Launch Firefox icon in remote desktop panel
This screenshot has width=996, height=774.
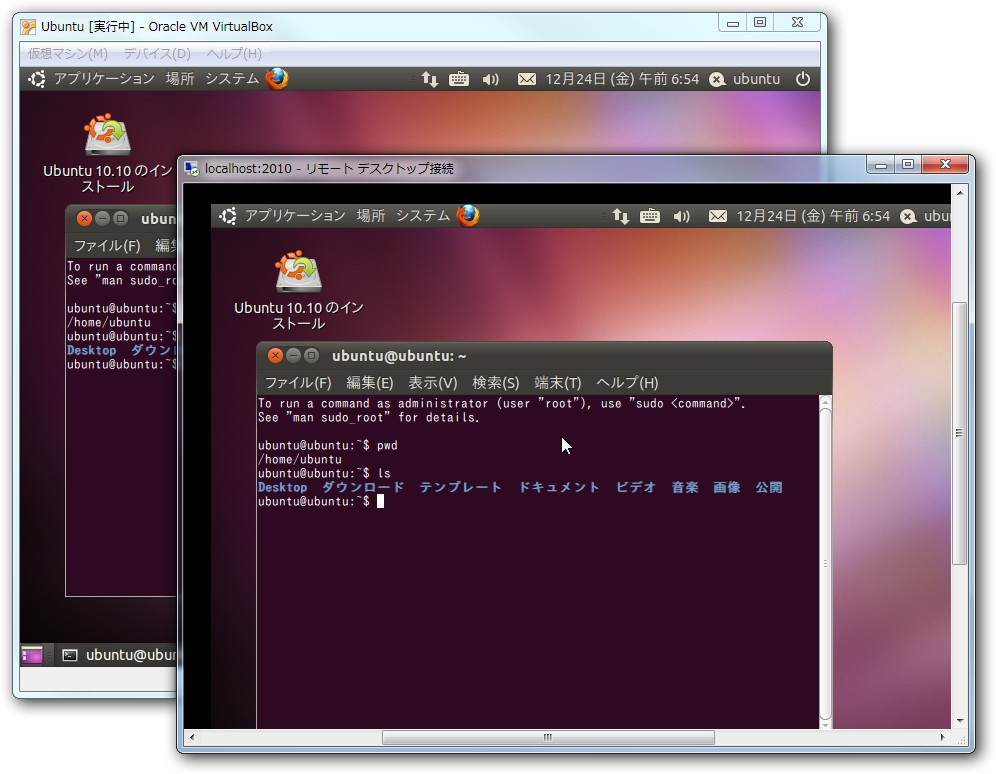point(468,216)
